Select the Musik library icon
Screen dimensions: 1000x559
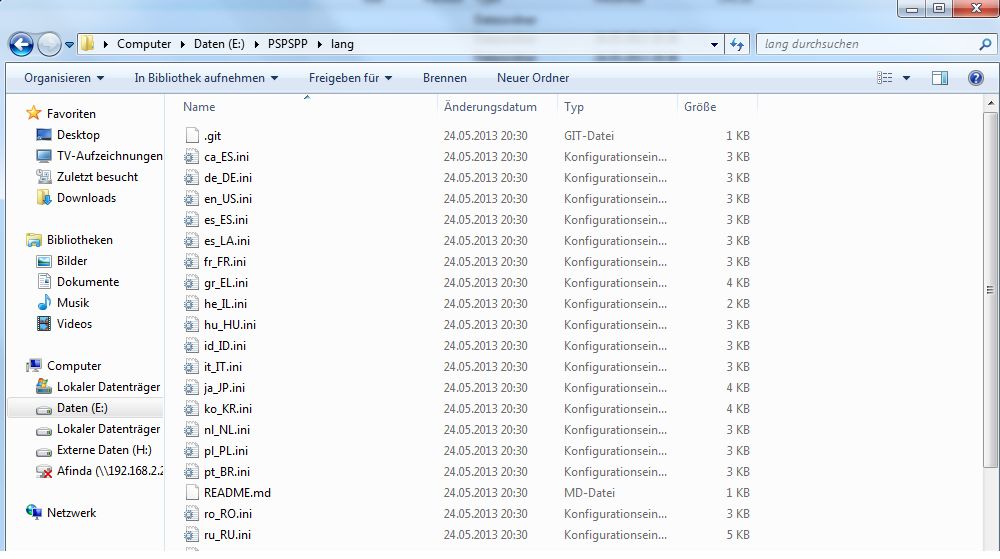[x=44, y=303]
